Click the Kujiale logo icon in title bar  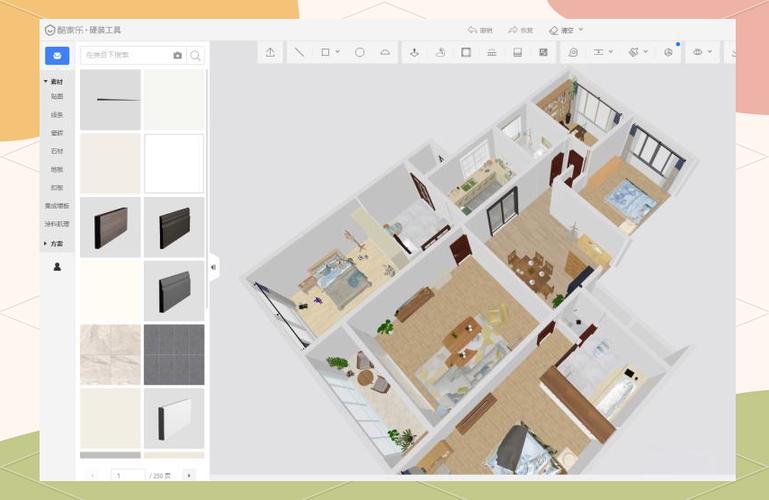tap(50, 30)
